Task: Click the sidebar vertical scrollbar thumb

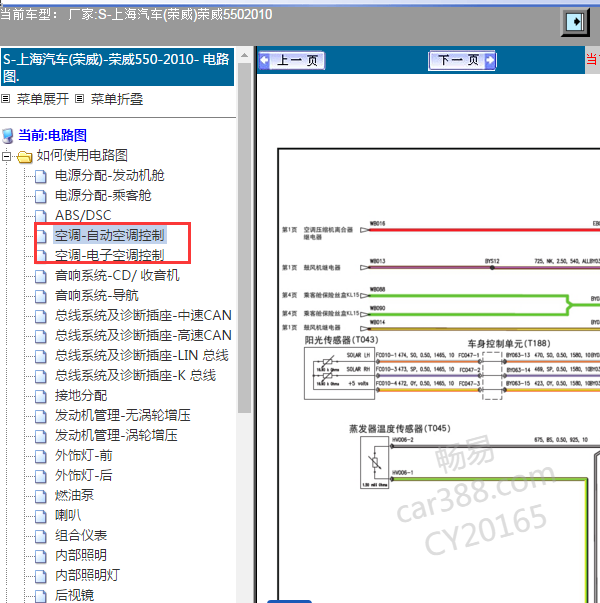Action: [244, 238]
